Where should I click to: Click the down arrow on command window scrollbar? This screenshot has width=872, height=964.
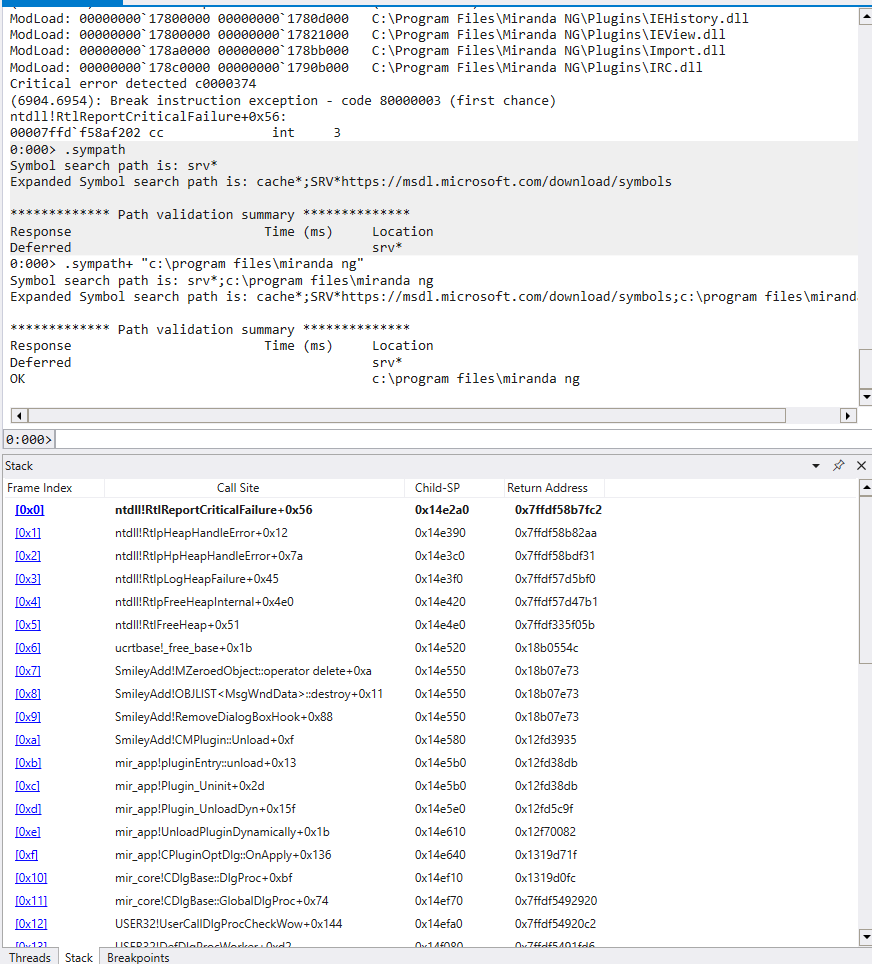[x=863, y=395]
